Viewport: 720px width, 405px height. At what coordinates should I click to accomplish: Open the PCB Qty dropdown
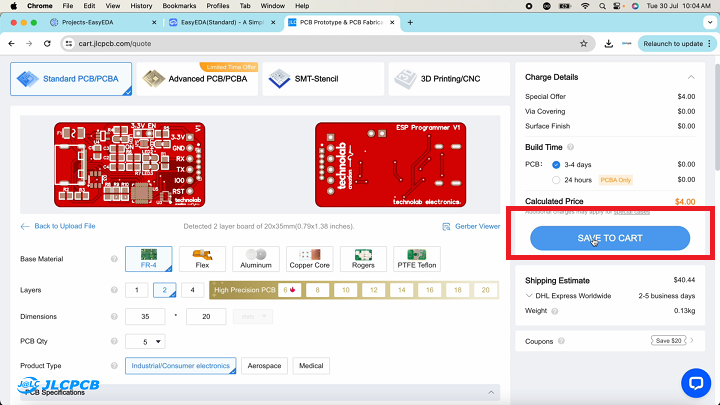point(145,342)
